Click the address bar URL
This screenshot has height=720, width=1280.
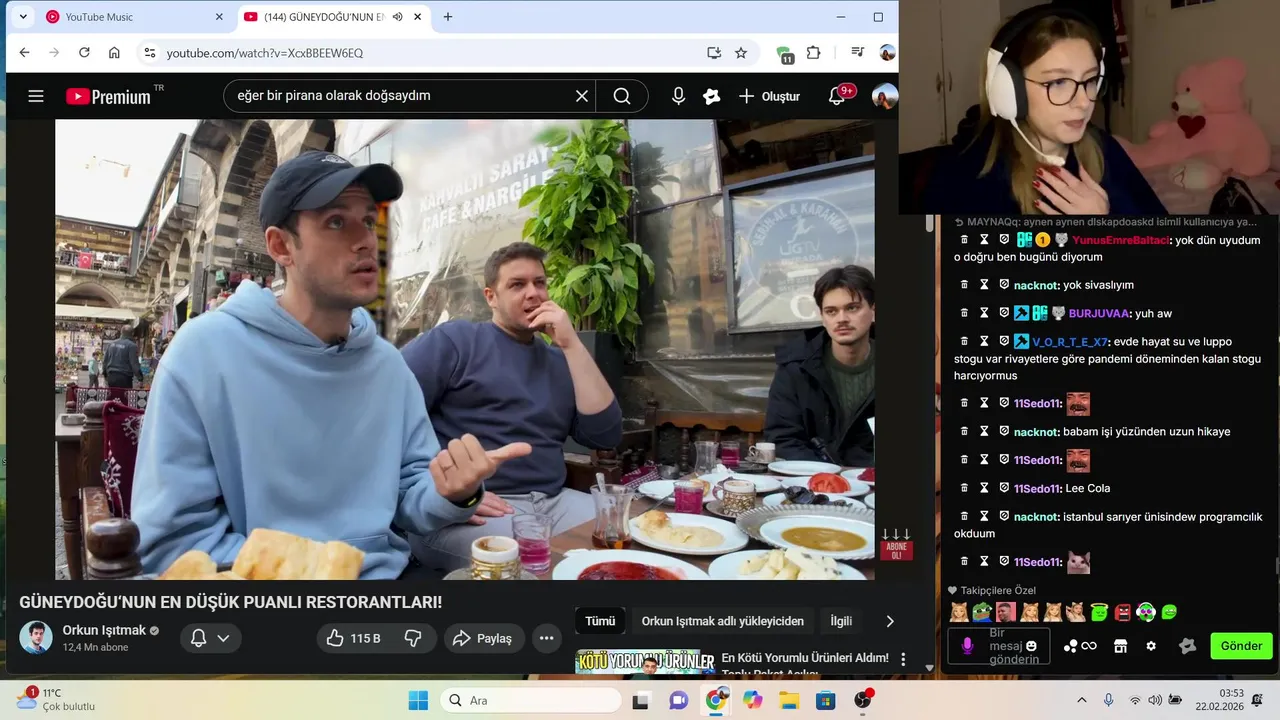[x=265, y=53]
